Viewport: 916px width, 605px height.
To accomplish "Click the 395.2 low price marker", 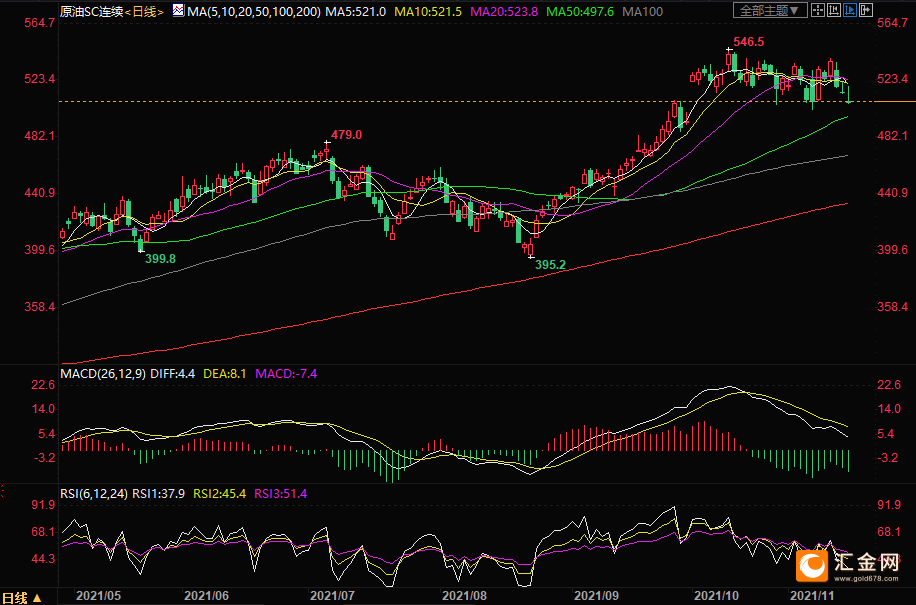I will tap(550, 265).
